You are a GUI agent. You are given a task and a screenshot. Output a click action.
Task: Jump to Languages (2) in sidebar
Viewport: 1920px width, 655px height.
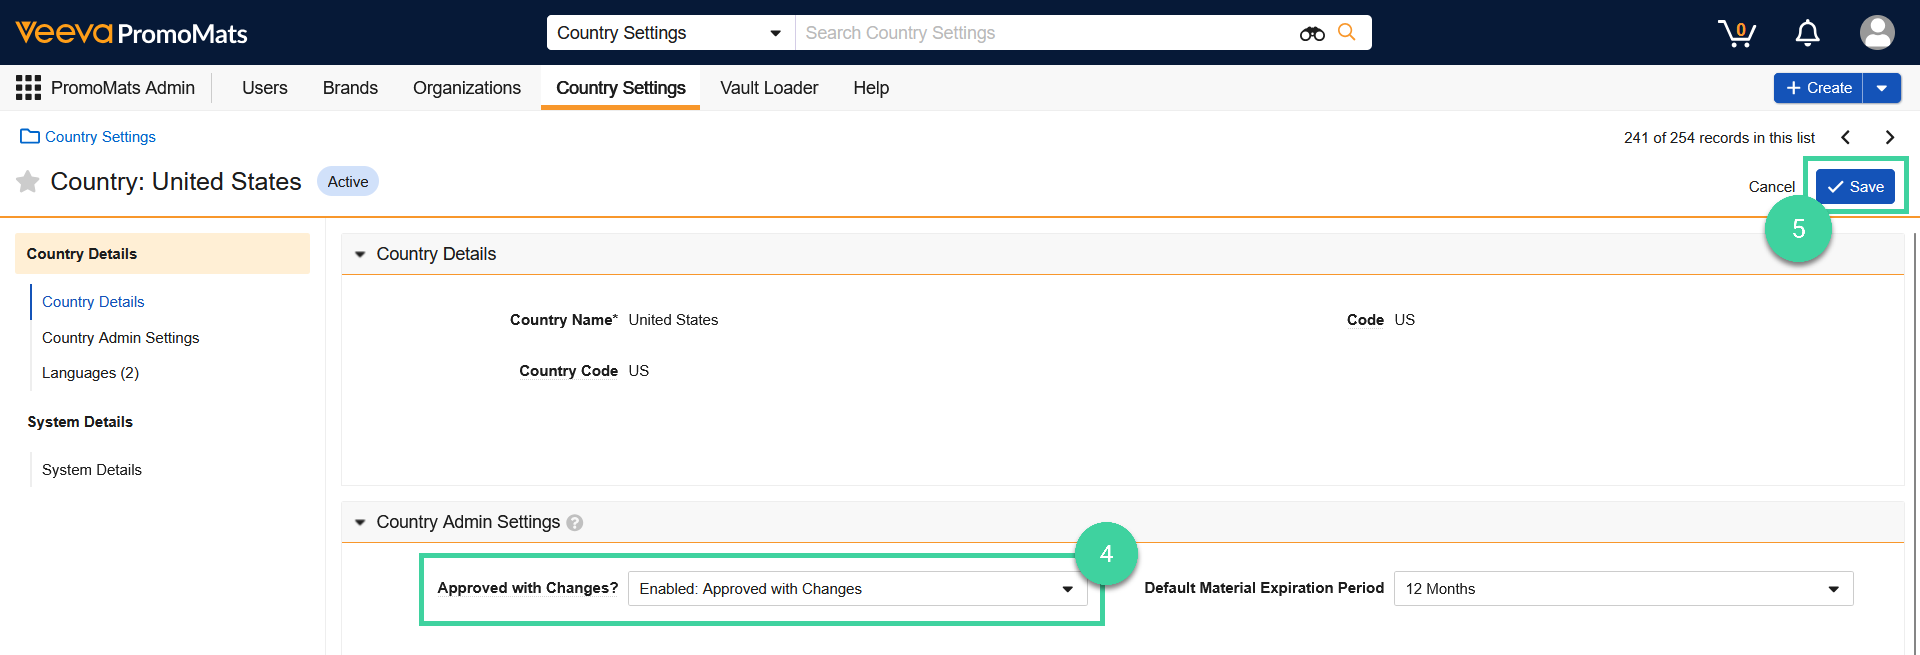tap(90, 373)
